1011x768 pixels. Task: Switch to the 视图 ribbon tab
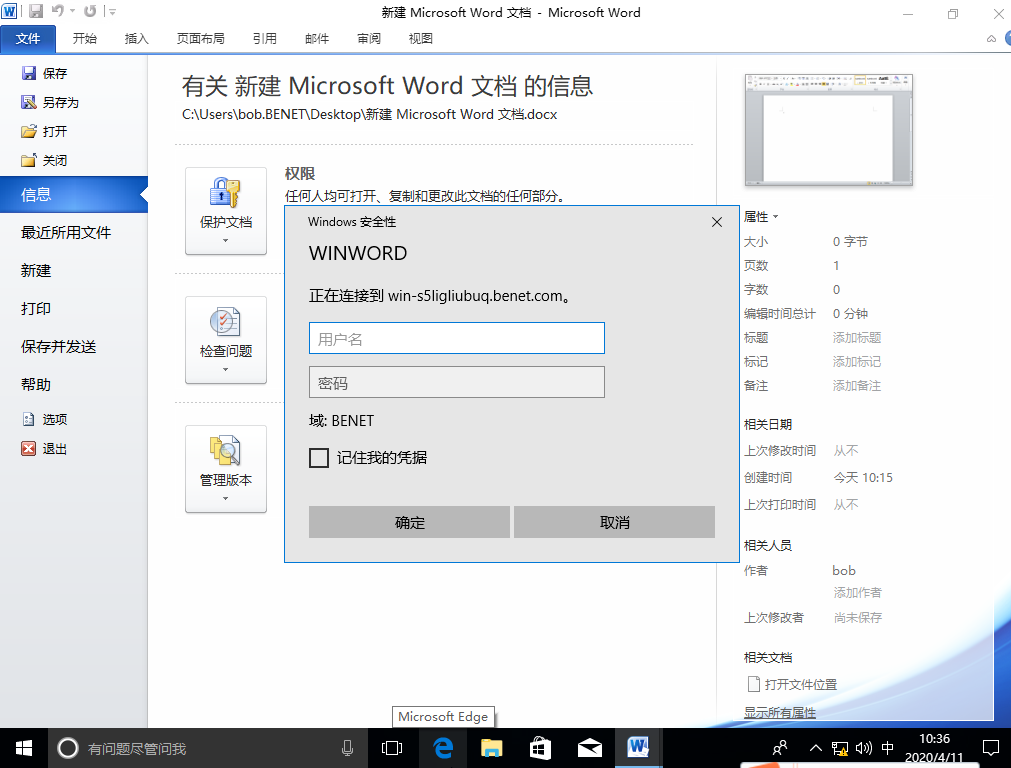pyautogui.click(x=420, y=39)
